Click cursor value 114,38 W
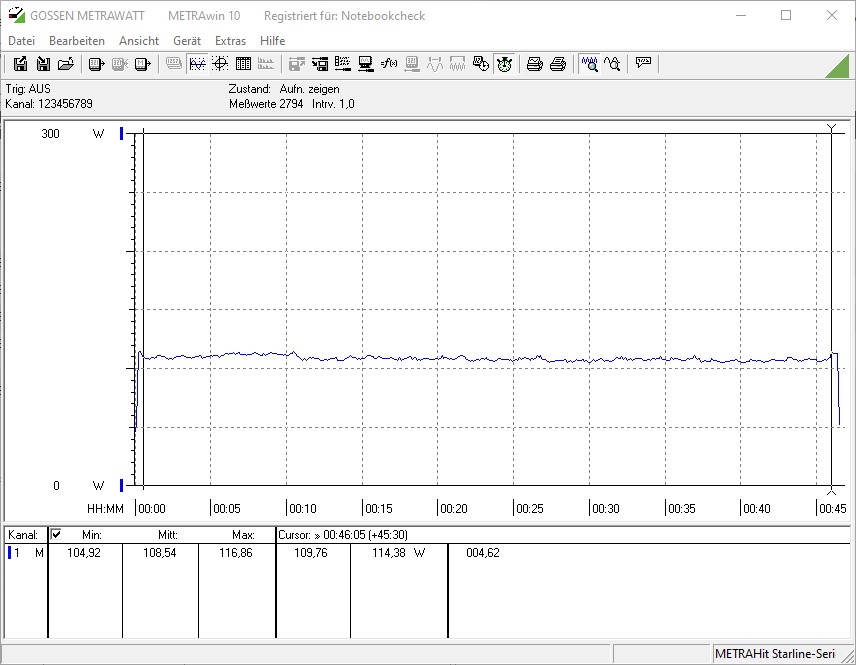The image size is (856, 665). click(398, 553)
